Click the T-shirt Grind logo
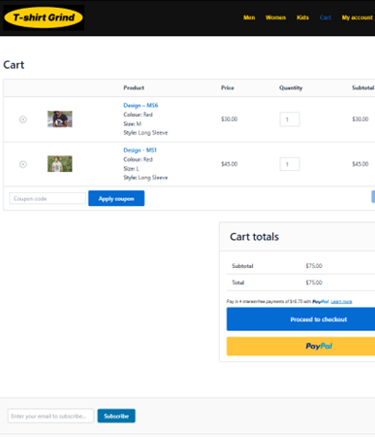Viewport: 375px width, 437px height. 44,17
